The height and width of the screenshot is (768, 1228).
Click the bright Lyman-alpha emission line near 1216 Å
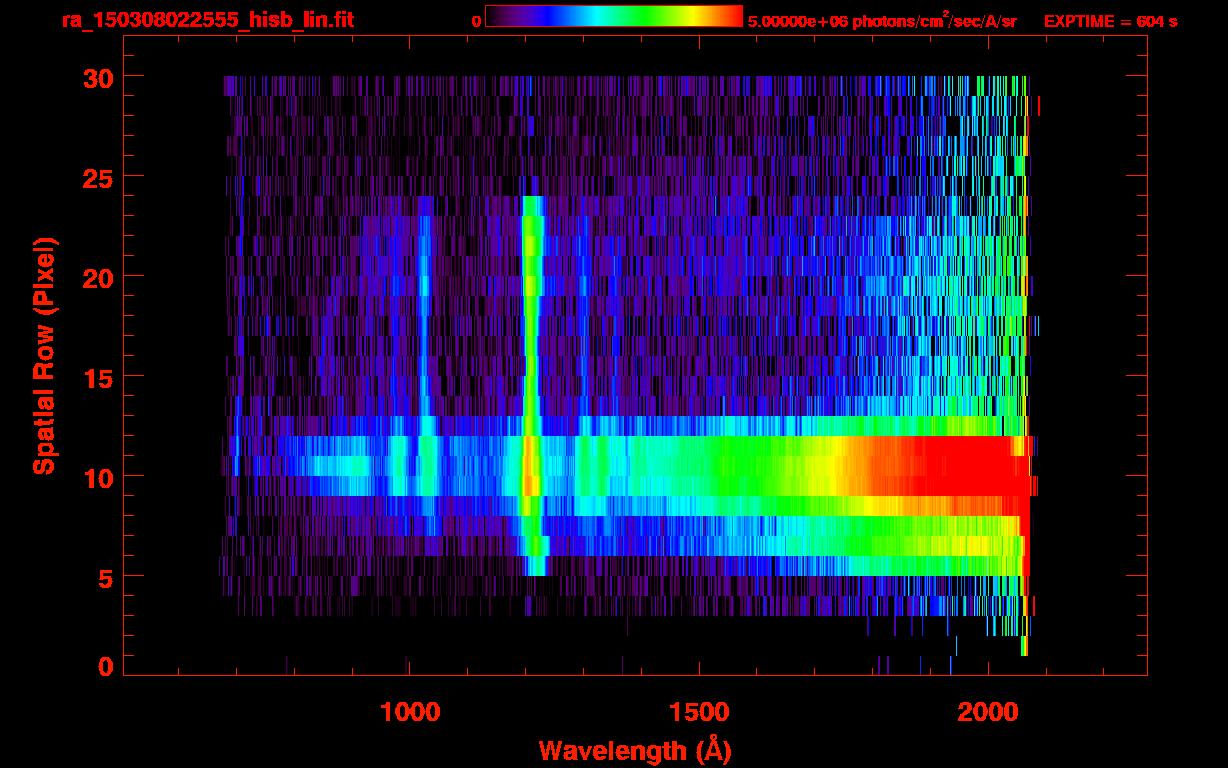(x=532, y=385)
